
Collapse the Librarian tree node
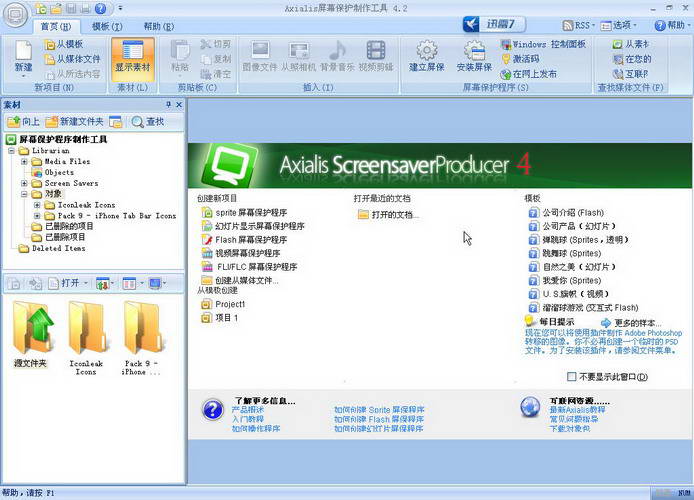coord(12,151)
